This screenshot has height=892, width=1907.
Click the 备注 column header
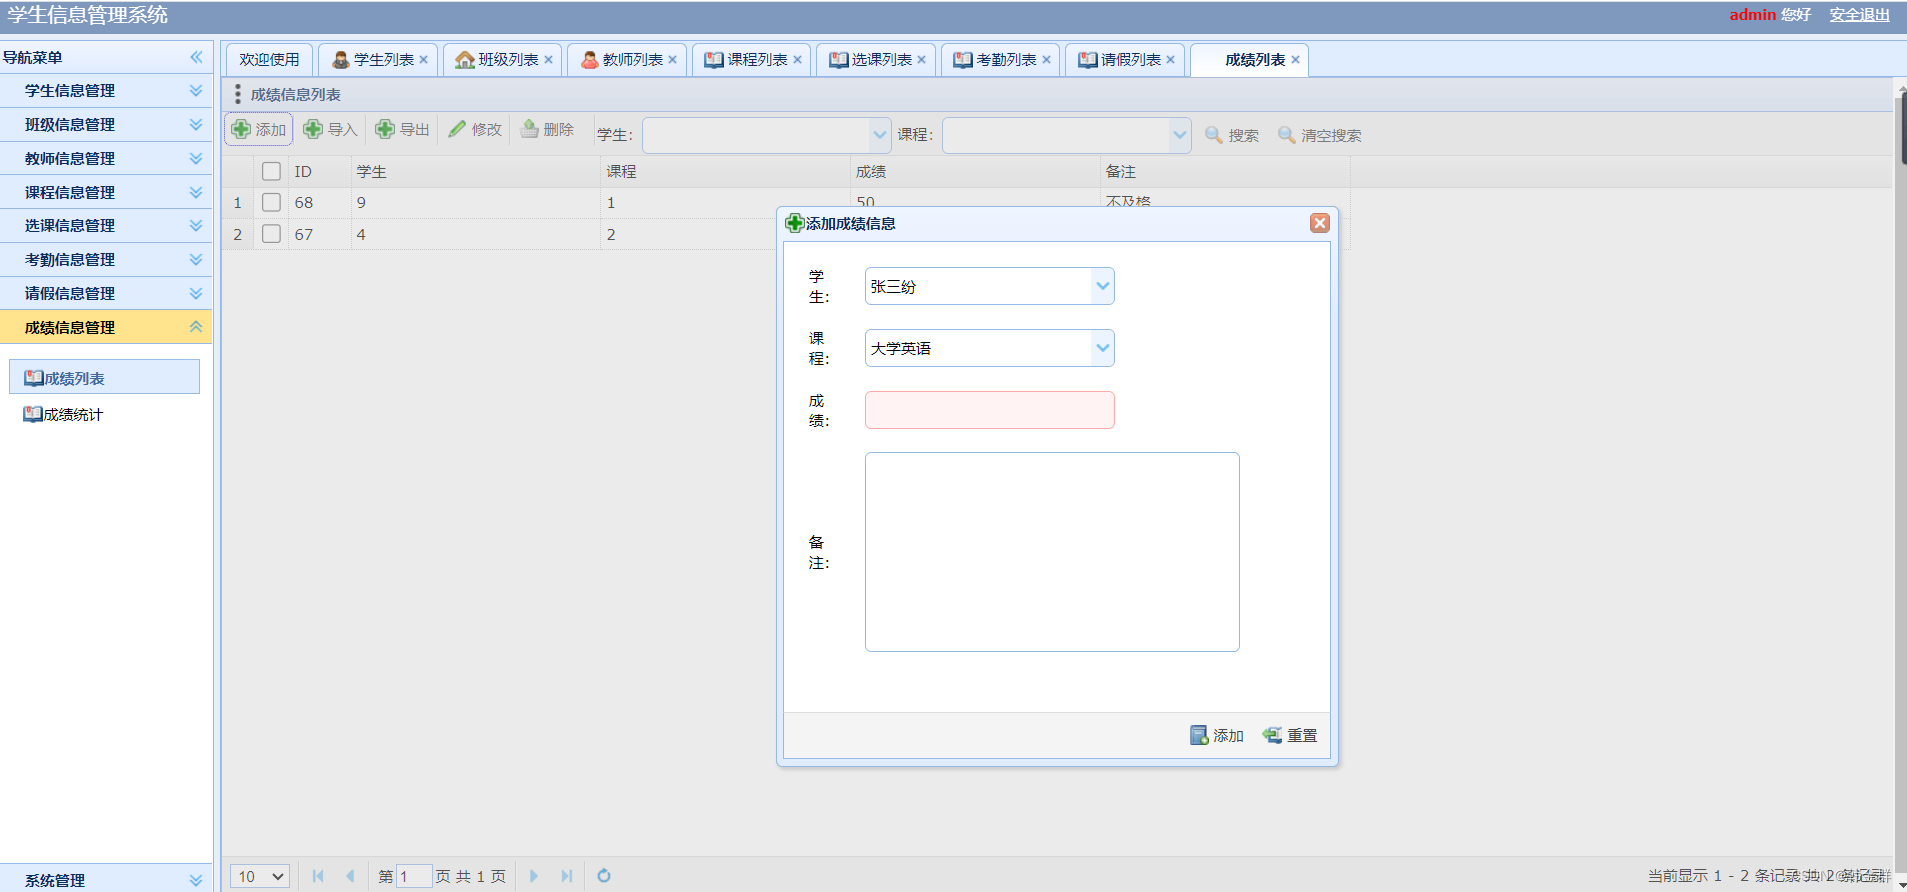click(x=1225, y=171)
